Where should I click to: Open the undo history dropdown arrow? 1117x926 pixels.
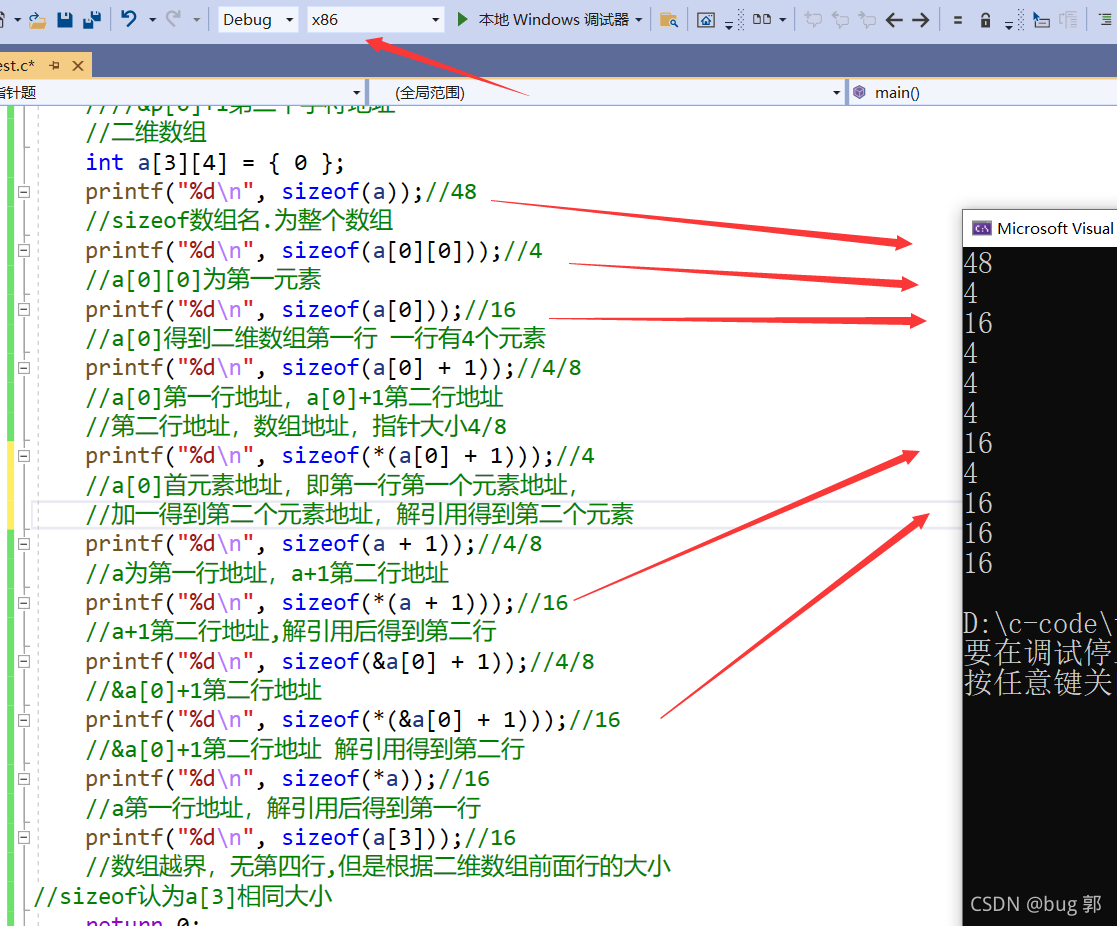coord(152,20)
